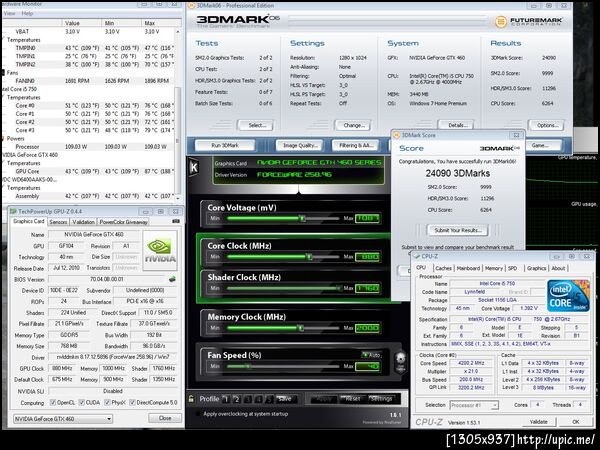
Task: Toggle CUDA checkbox in GPU-Z
Action: pyautogui.click(x=82, y=403)
